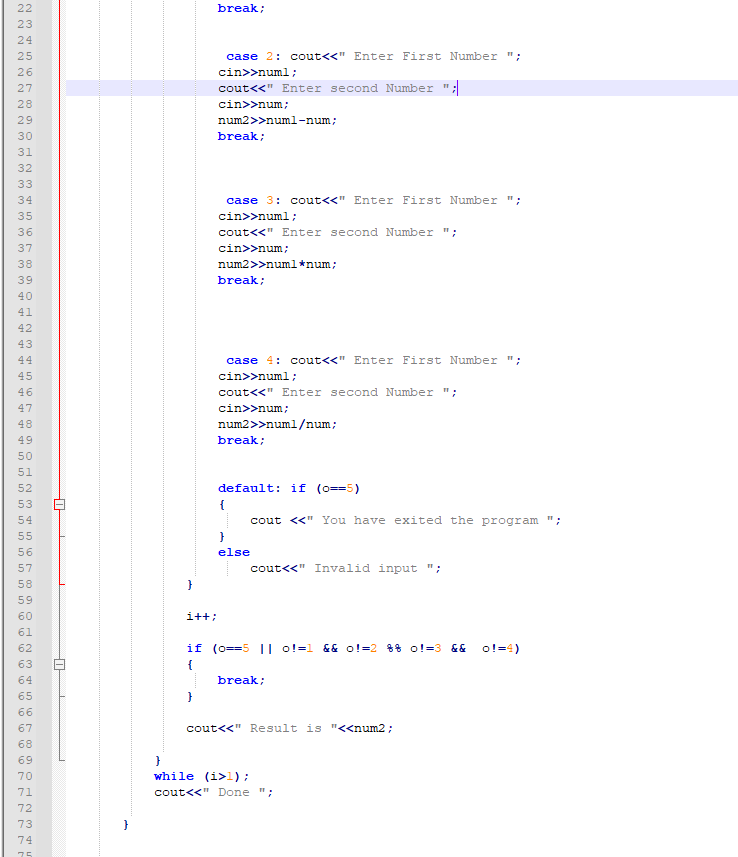The width and height of the screenshot is (738, 857).
Task: Click the 'break;' on line 64
Action: coord(242,680)
